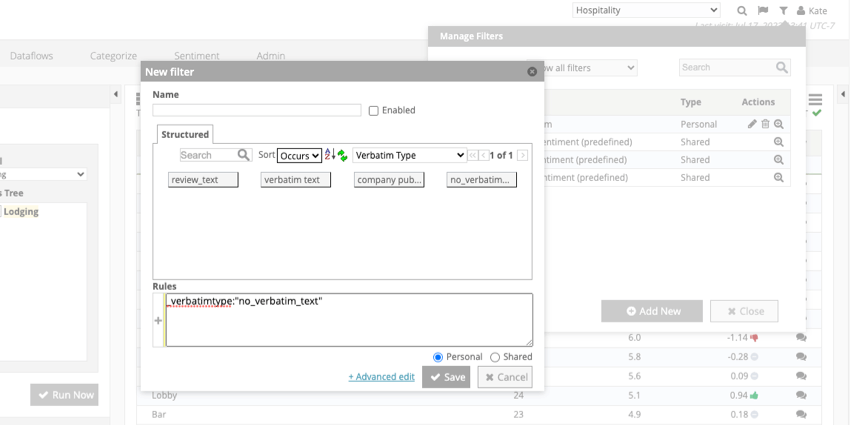This screenshot has width=850, height=425.
Task: Click the magnifier in Manage Filters search
Action: click(x=782, y=67)
